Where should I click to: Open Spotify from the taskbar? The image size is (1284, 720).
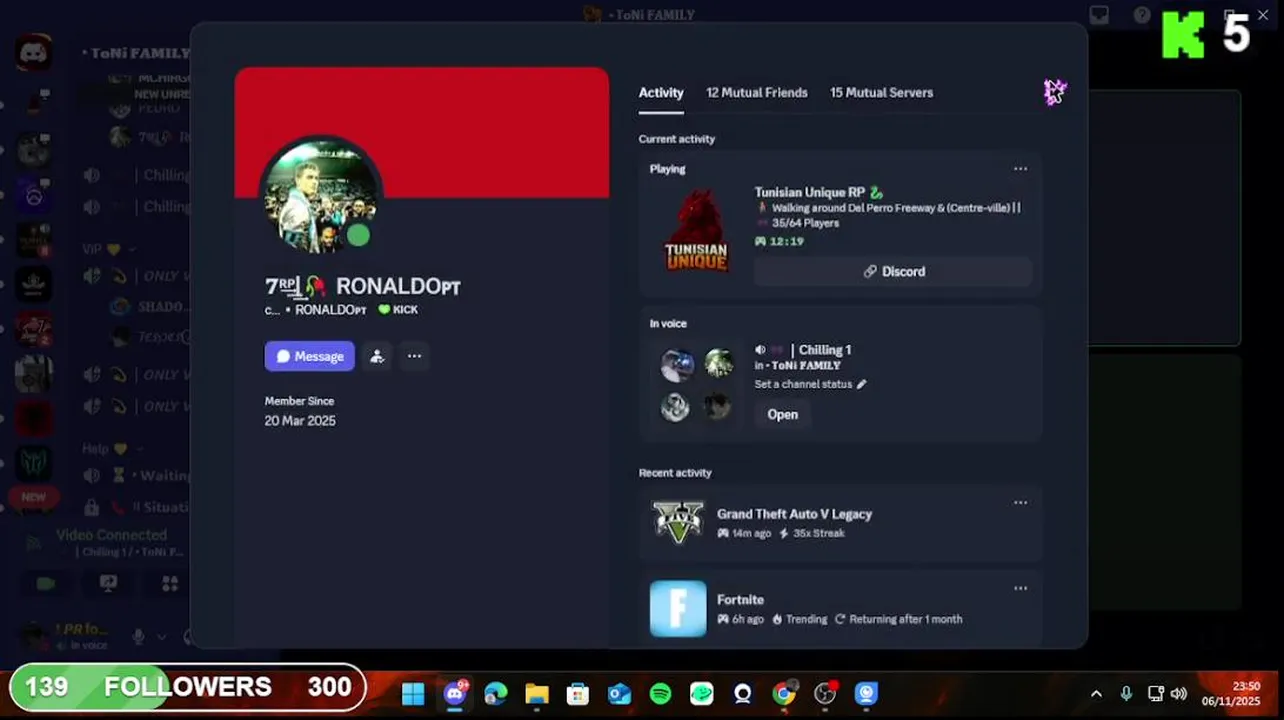[660, 693]
